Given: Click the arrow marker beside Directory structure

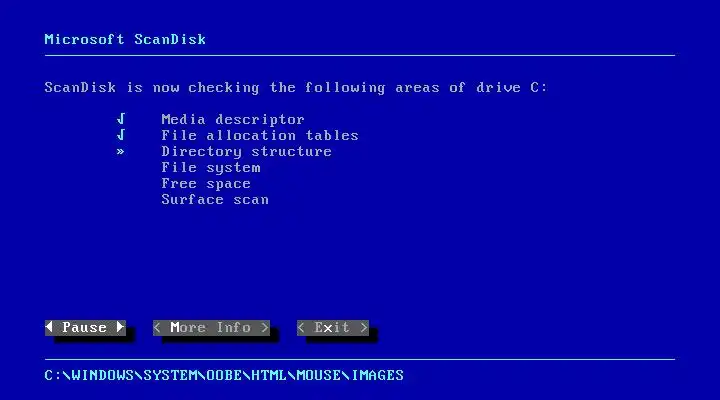Looking at the screenshot, I should pyautogui.click(x=120, y=152).
